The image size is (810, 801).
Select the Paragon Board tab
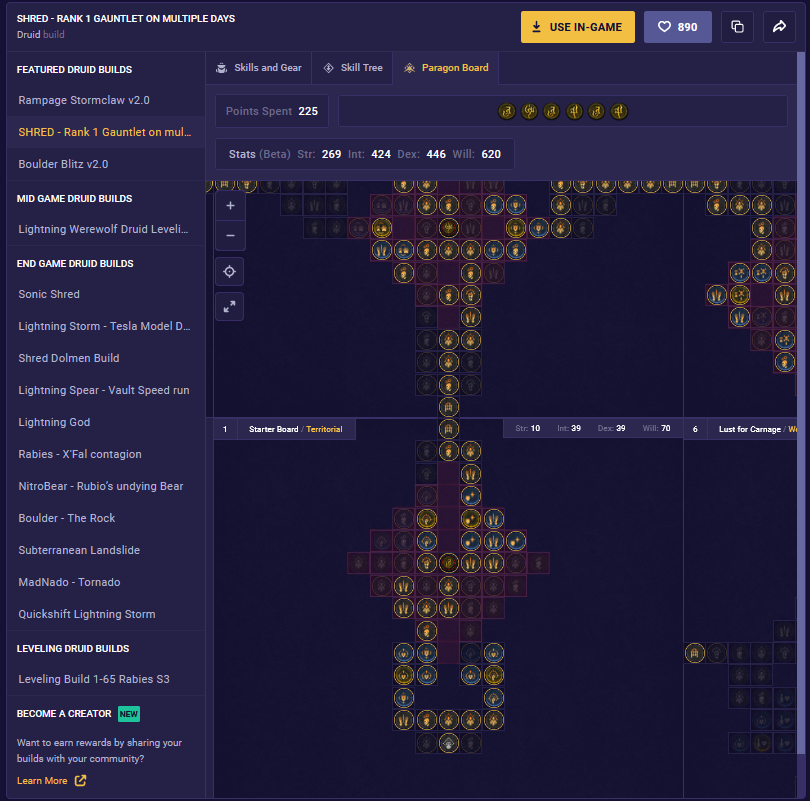pos(446,68)
